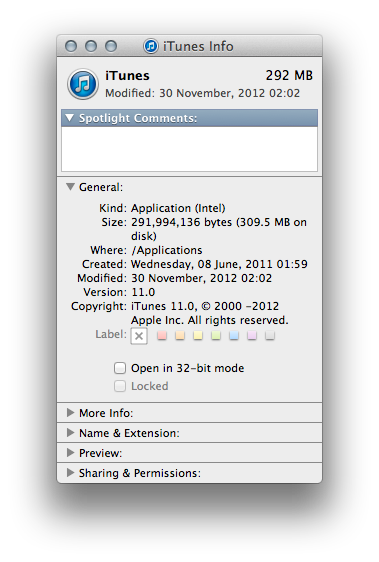This screenshot has height=562, width=379.
Task: Choose the purple label color
Action: 252,335
